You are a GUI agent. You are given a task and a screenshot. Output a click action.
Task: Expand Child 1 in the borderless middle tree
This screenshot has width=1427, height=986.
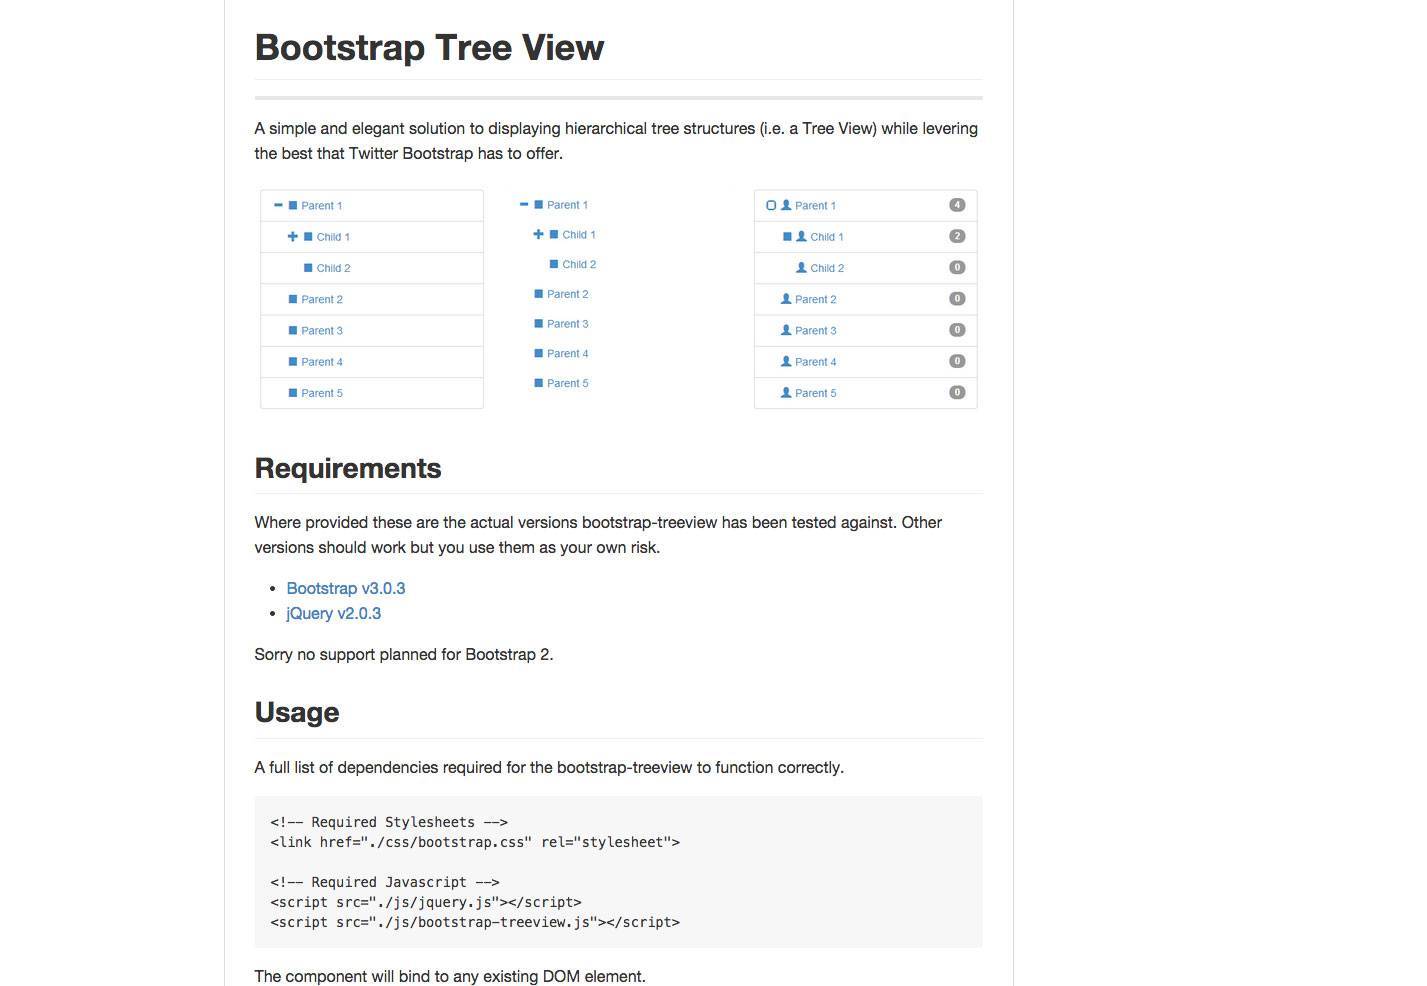pos(538,234)
